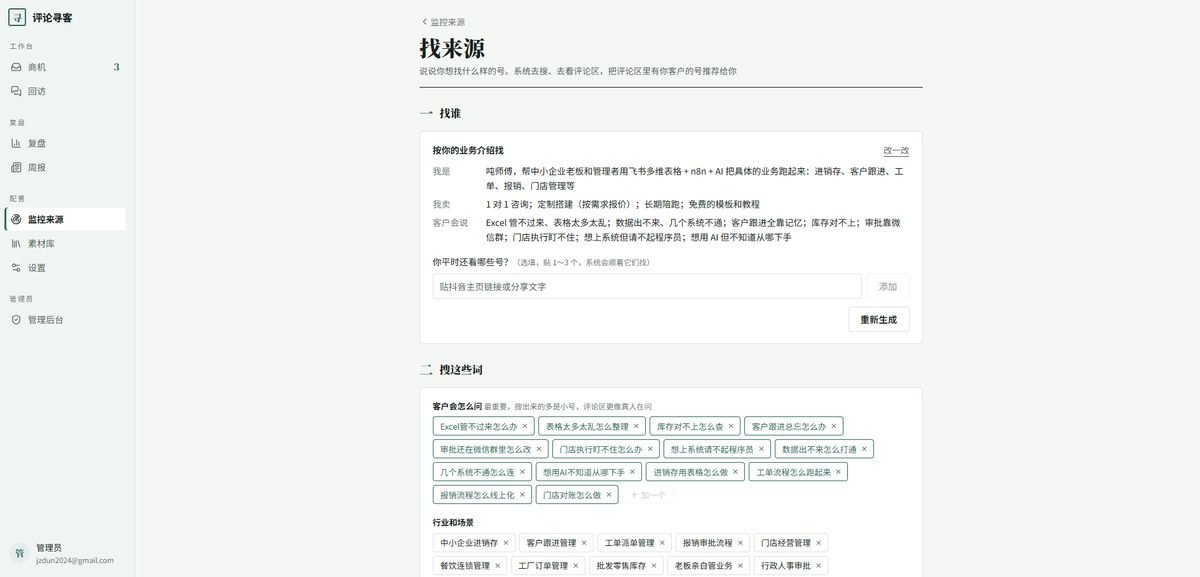This screenshot has width=1200, height=577.
Task: Click the 老板亲自管业务 tag text
Action: click(x=704, y=566)
